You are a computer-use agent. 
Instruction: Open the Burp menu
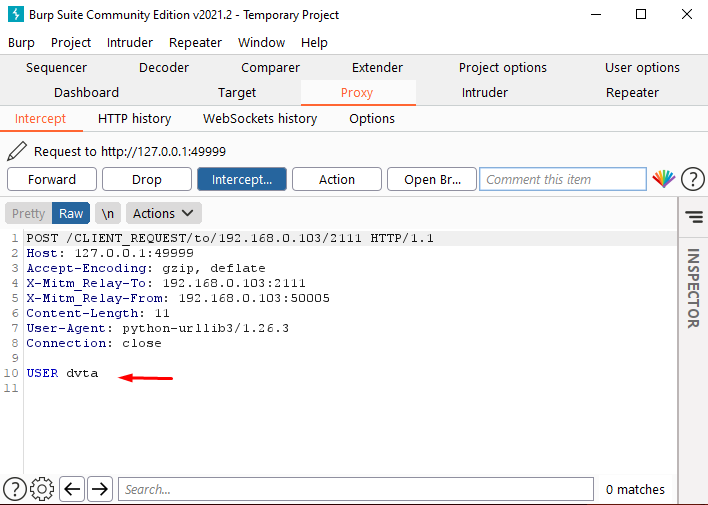click(x=21, y=42)
